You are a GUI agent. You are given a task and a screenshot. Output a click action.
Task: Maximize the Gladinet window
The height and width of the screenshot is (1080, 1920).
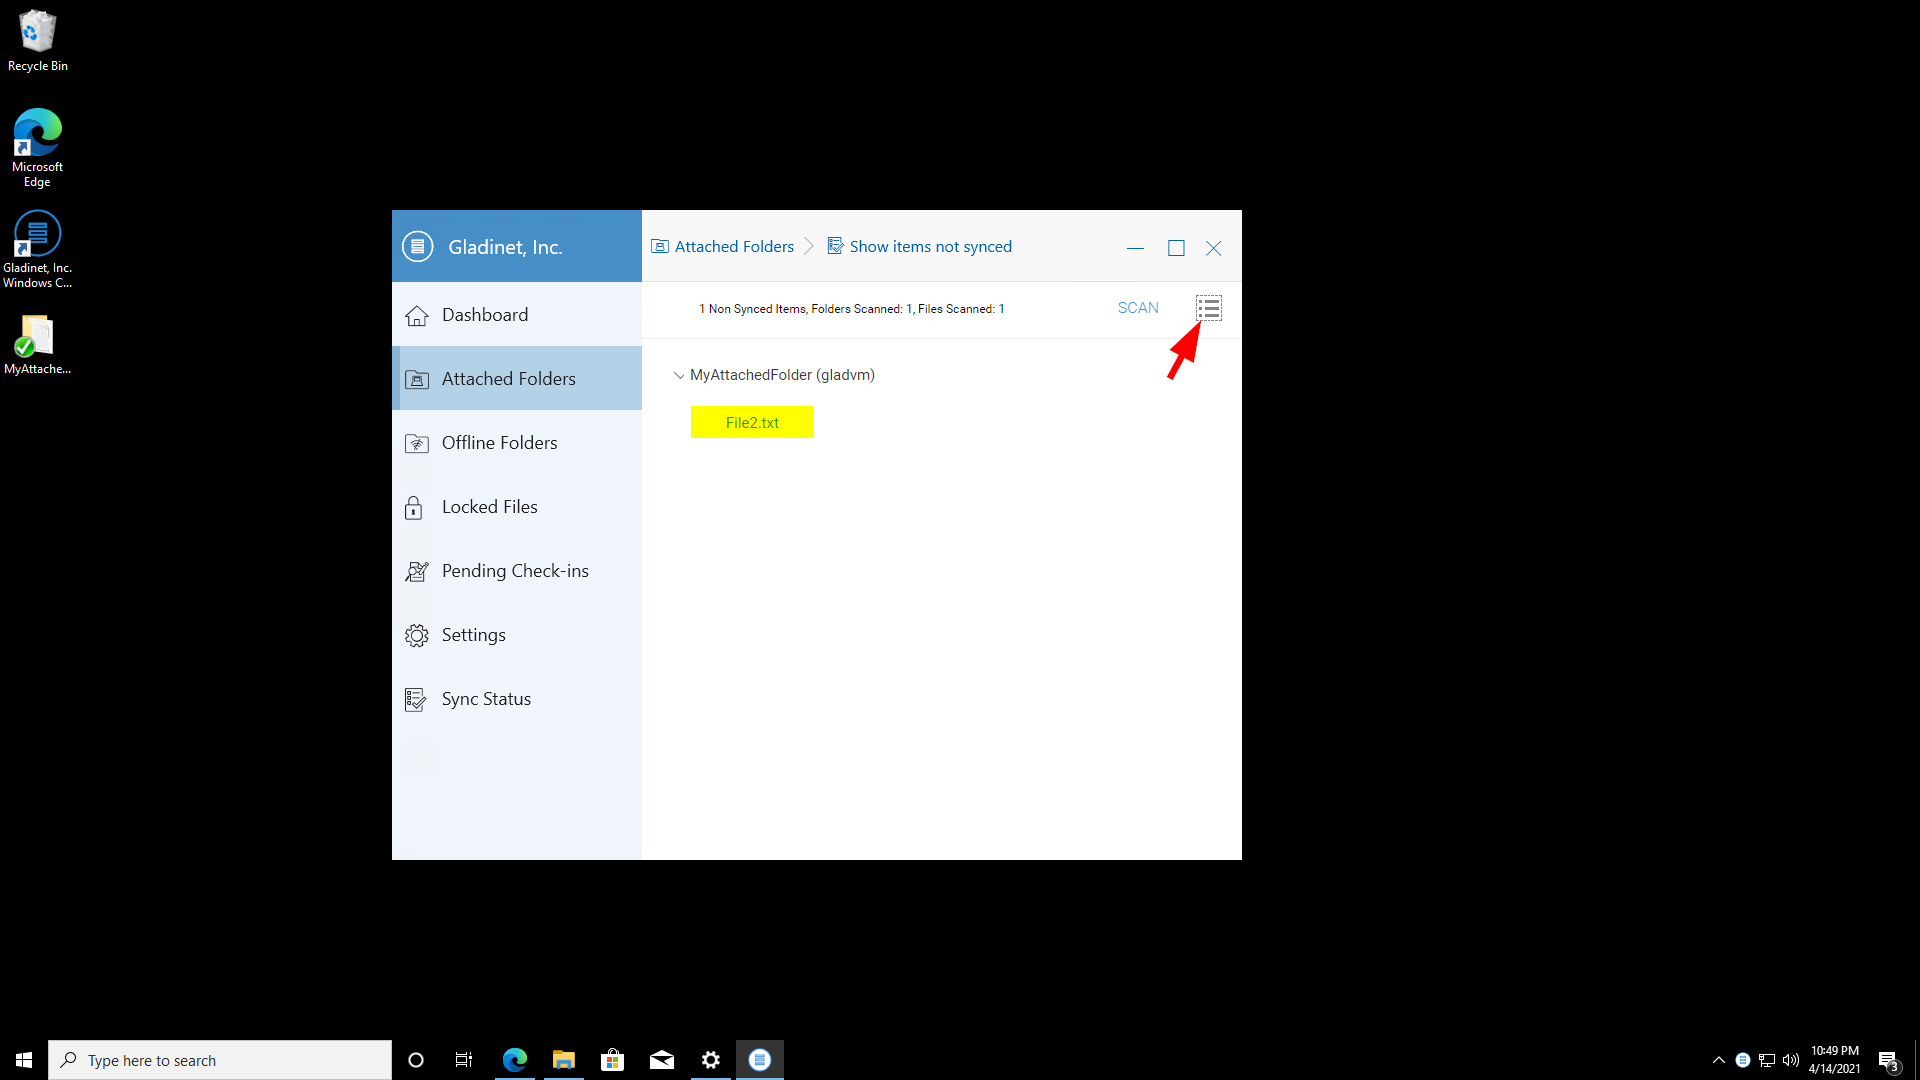tap(1176, 248)
